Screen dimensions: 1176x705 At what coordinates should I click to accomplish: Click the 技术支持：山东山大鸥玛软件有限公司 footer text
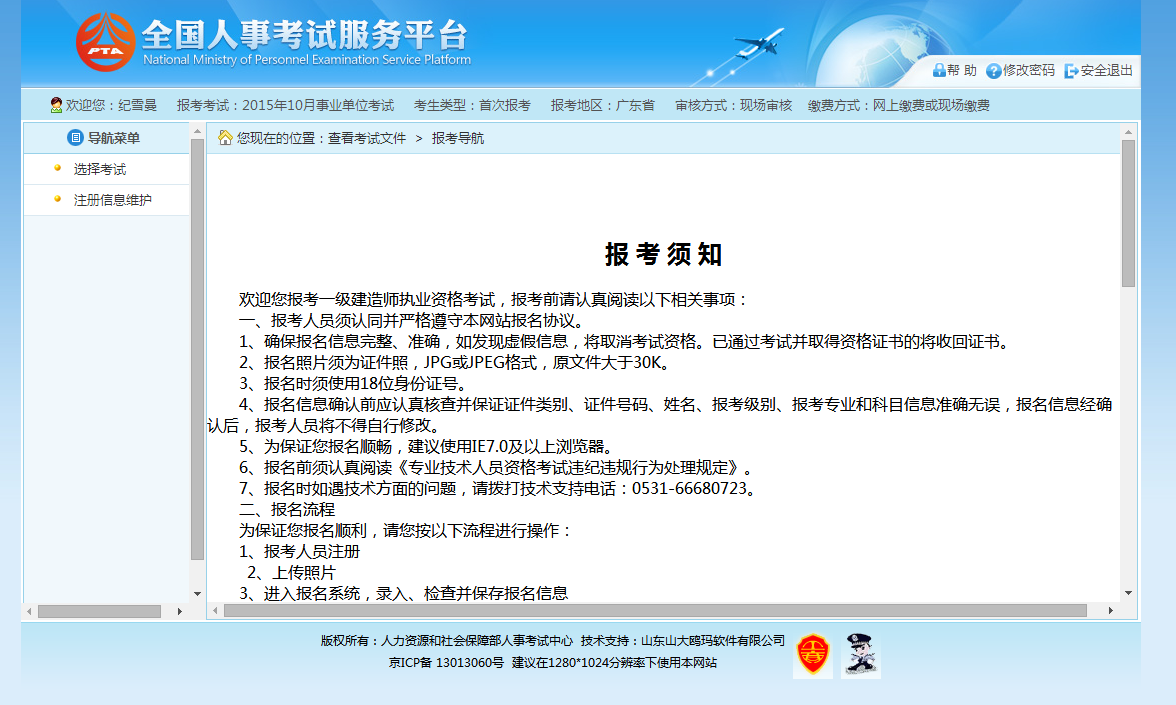(682, 640)
